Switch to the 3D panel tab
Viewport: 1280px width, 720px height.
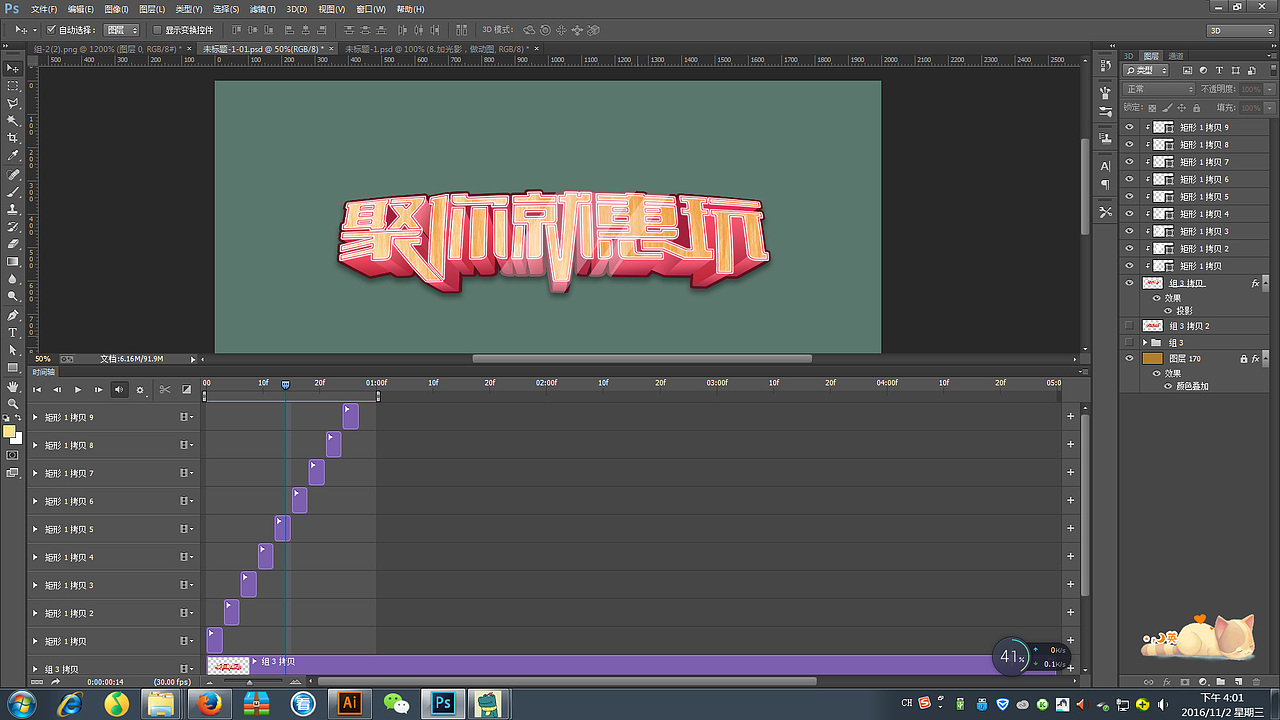(1129, 56)
